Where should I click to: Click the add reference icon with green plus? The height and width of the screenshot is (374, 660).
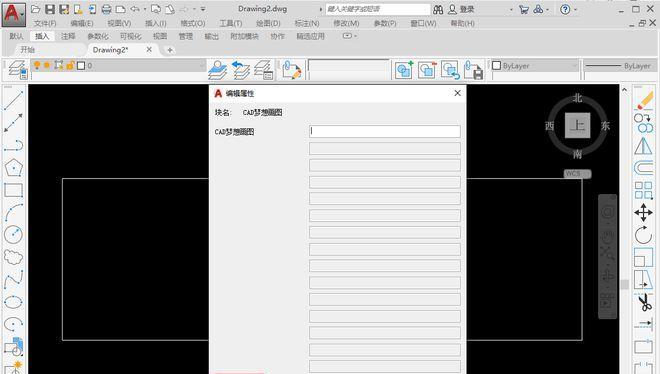[404, 69]
